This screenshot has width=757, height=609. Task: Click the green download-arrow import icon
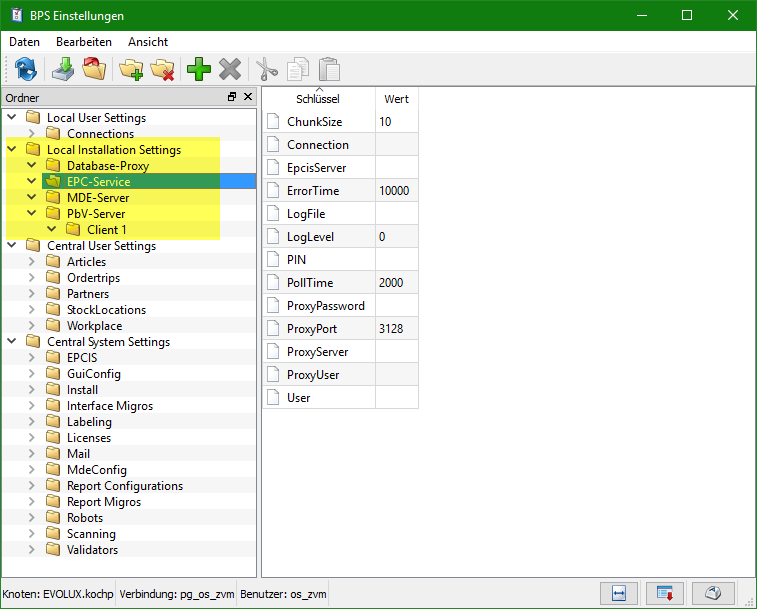[63, 69]
